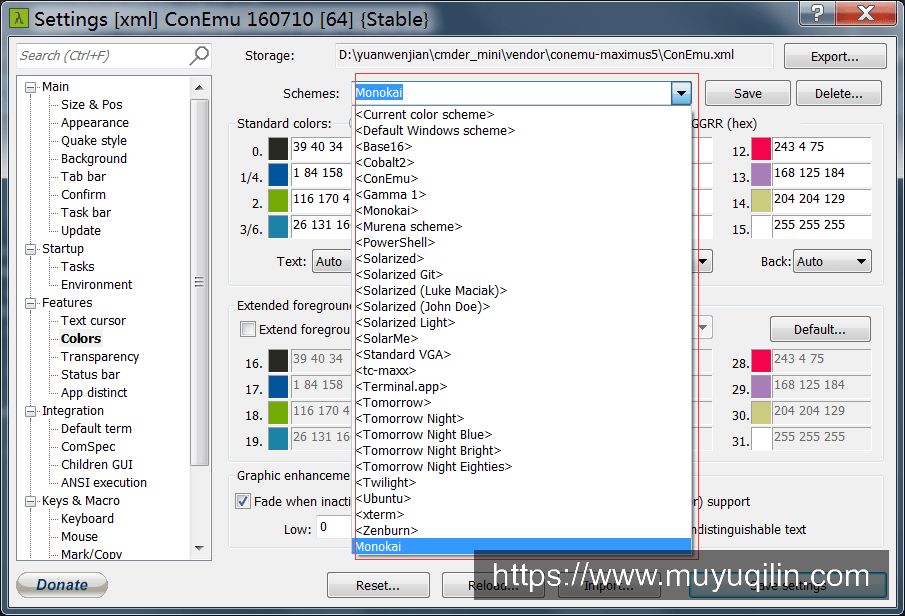Choose the <Monokai> built-in scheme

click(387, 210)
